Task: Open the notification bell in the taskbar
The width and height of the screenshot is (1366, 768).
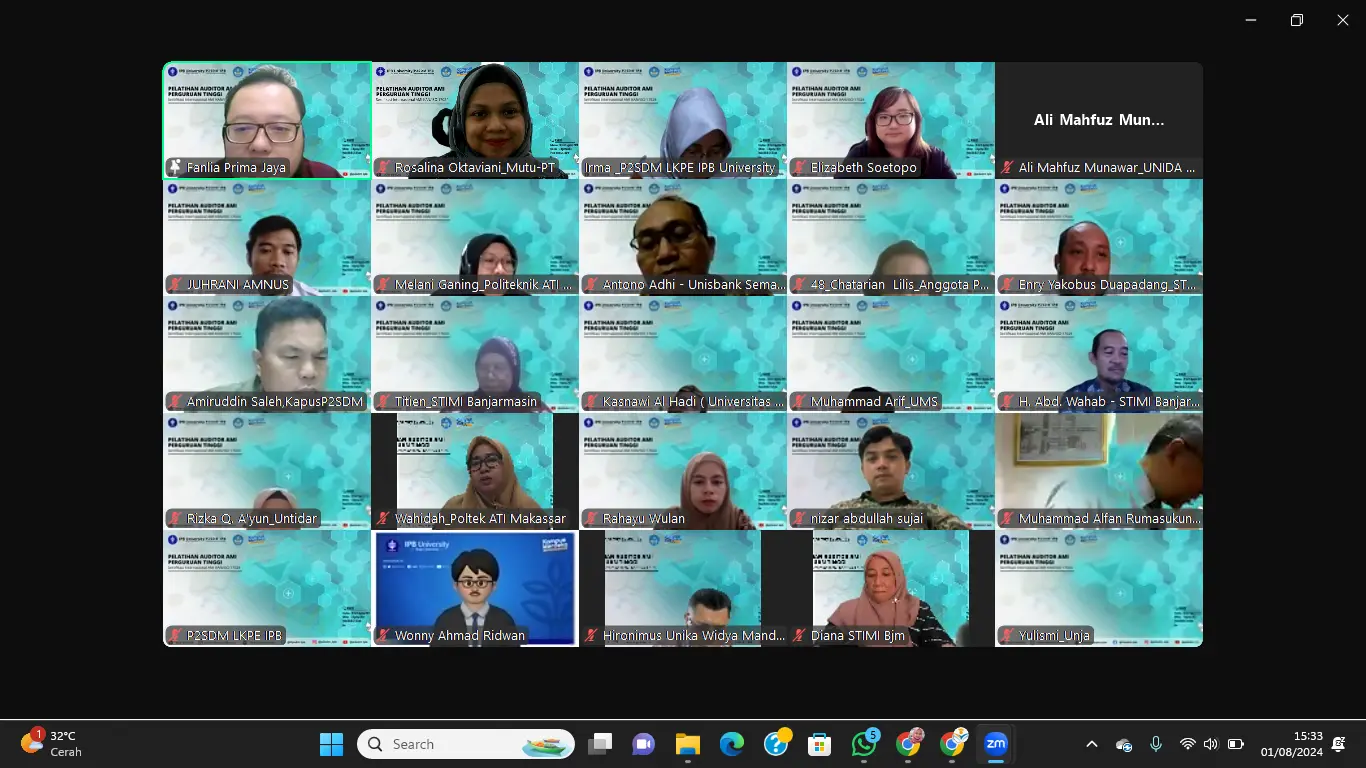Action: (x=1339, y=744)
